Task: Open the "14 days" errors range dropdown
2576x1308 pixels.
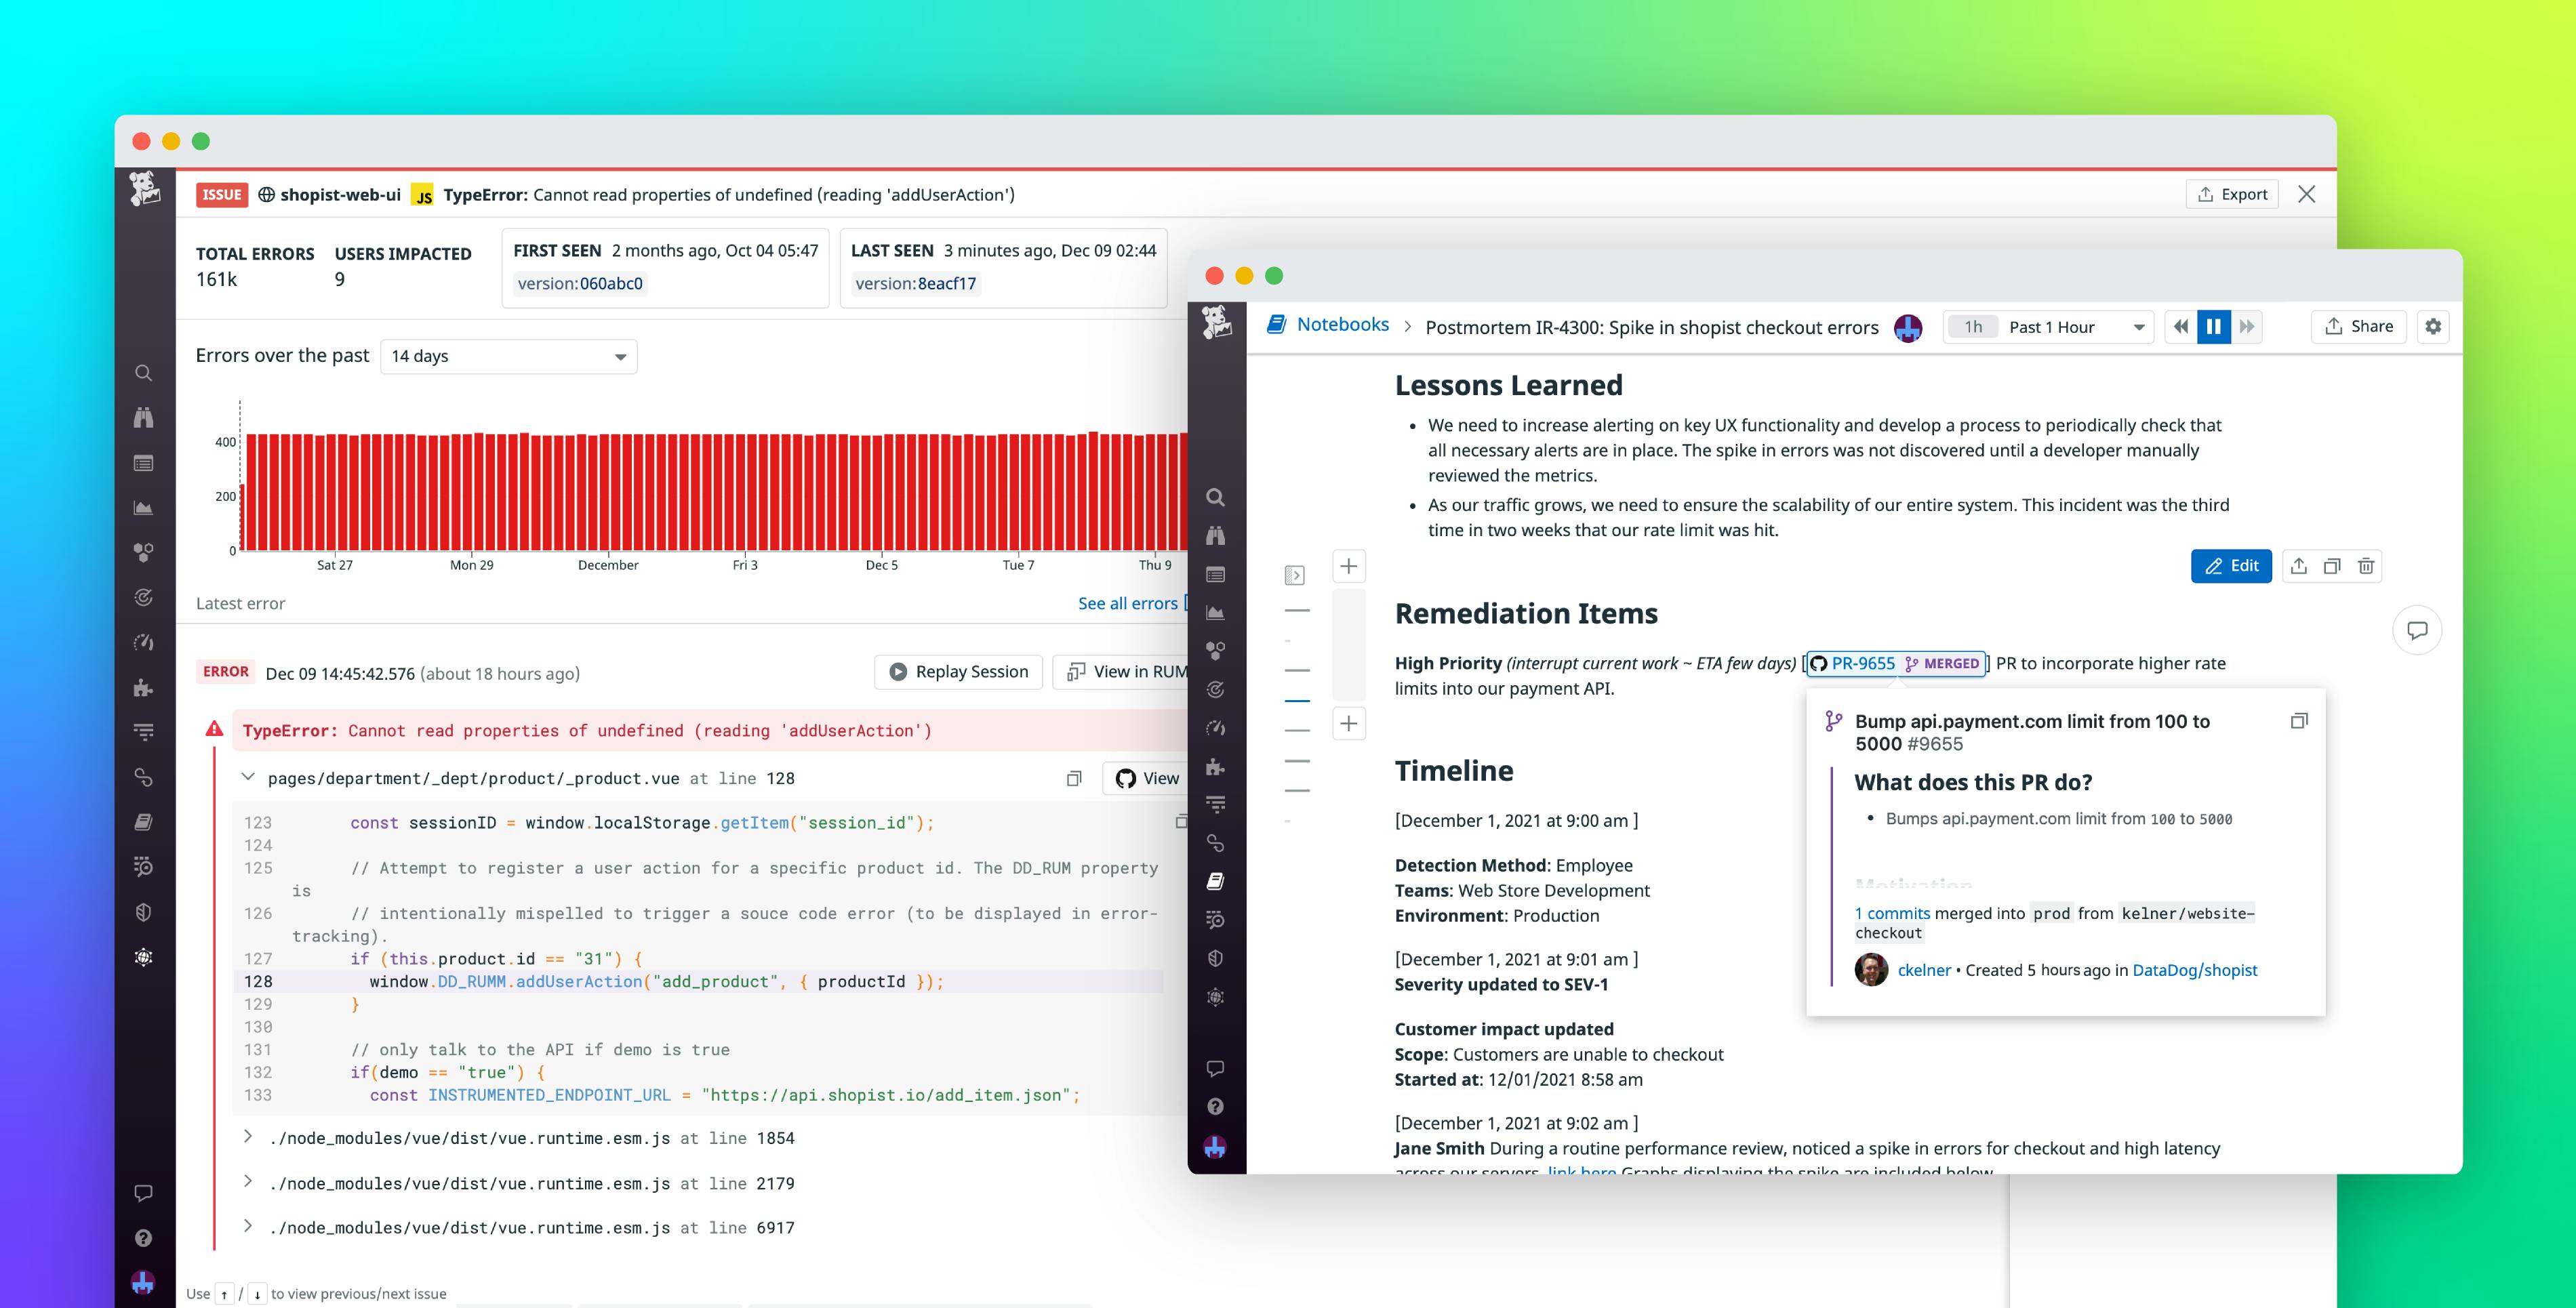Action: tap(508, 356)
